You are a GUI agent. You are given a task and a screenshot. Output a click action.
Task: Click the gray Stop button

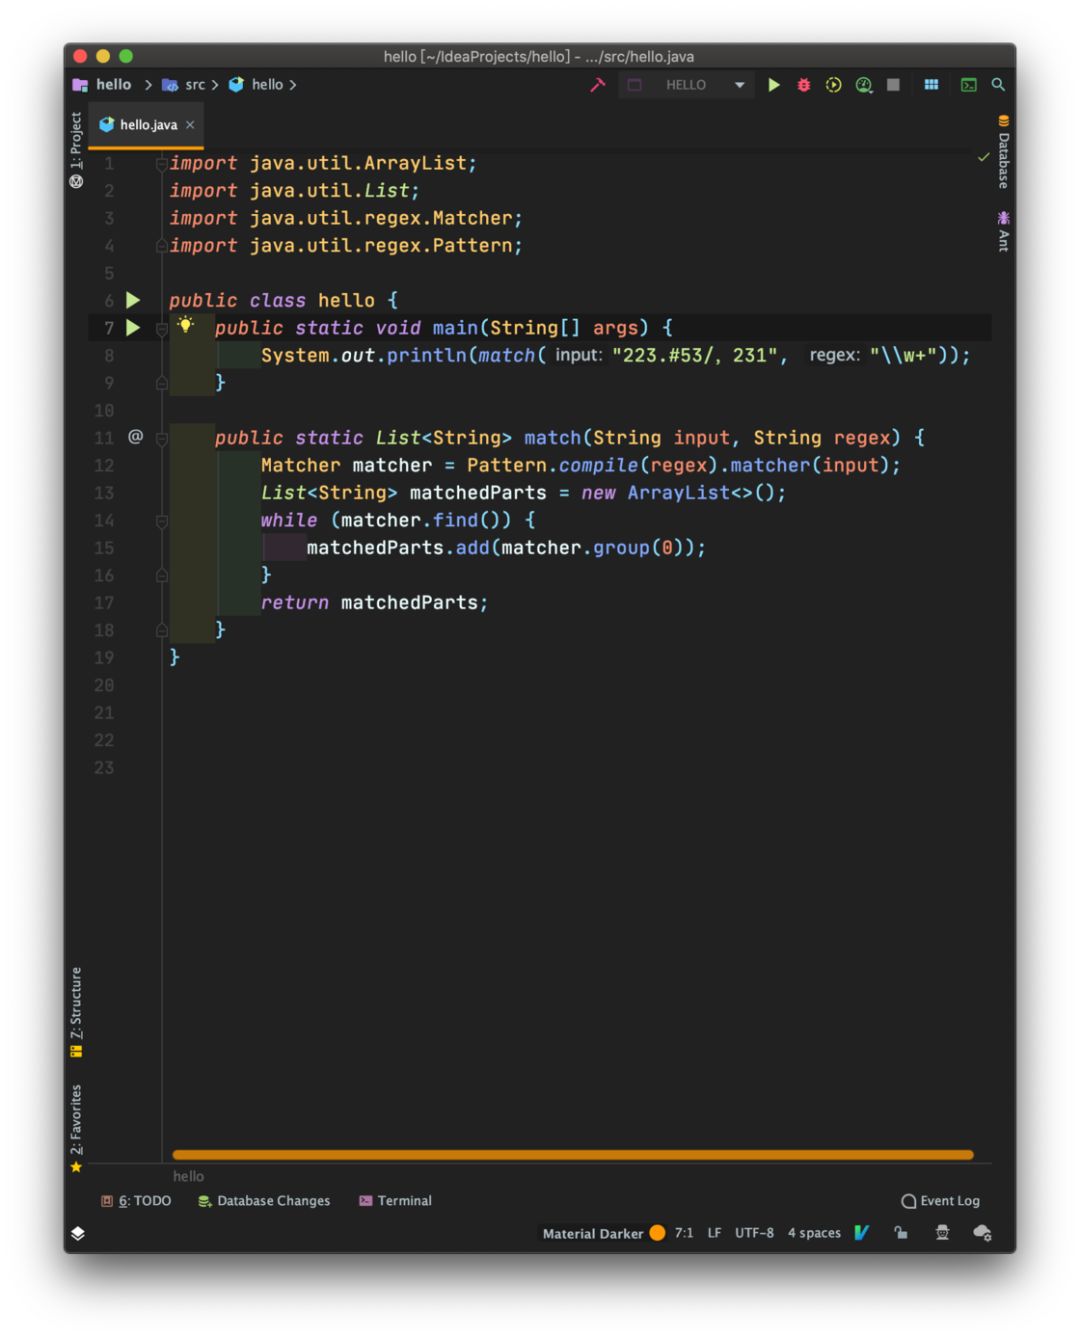893,85
